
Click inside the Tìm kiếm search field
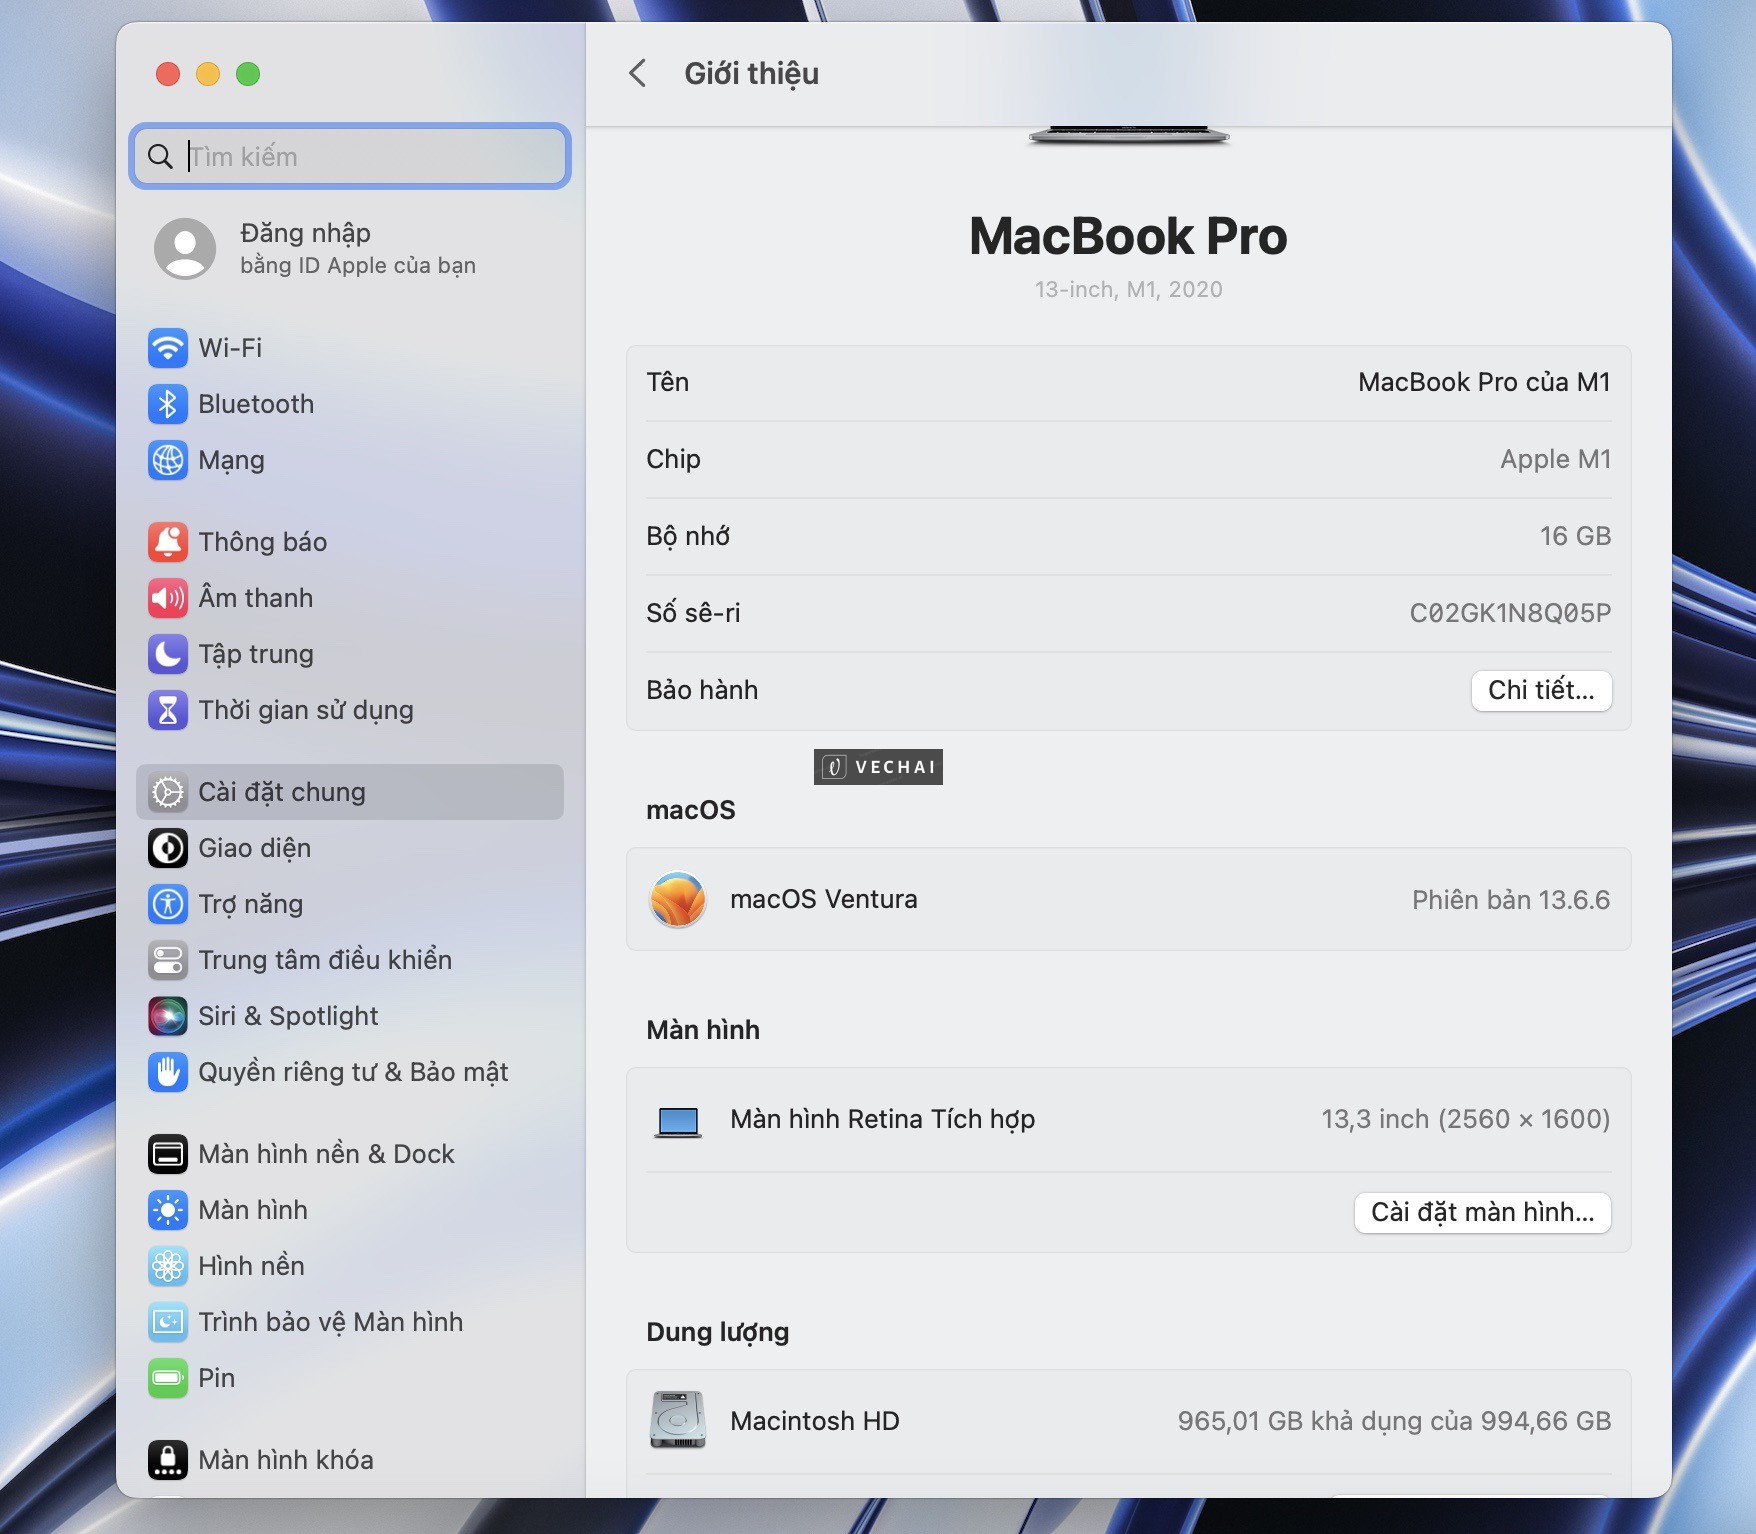click(349, 156)
